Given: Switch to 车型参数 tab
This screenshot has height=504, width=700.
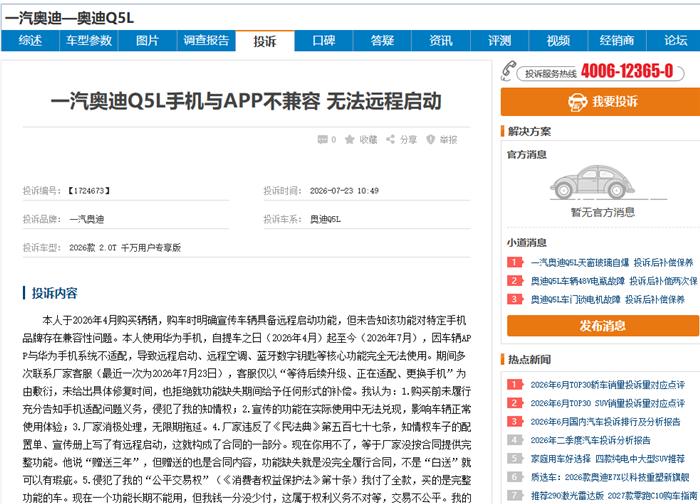Looking at the screenshot, I should [88, 41].
